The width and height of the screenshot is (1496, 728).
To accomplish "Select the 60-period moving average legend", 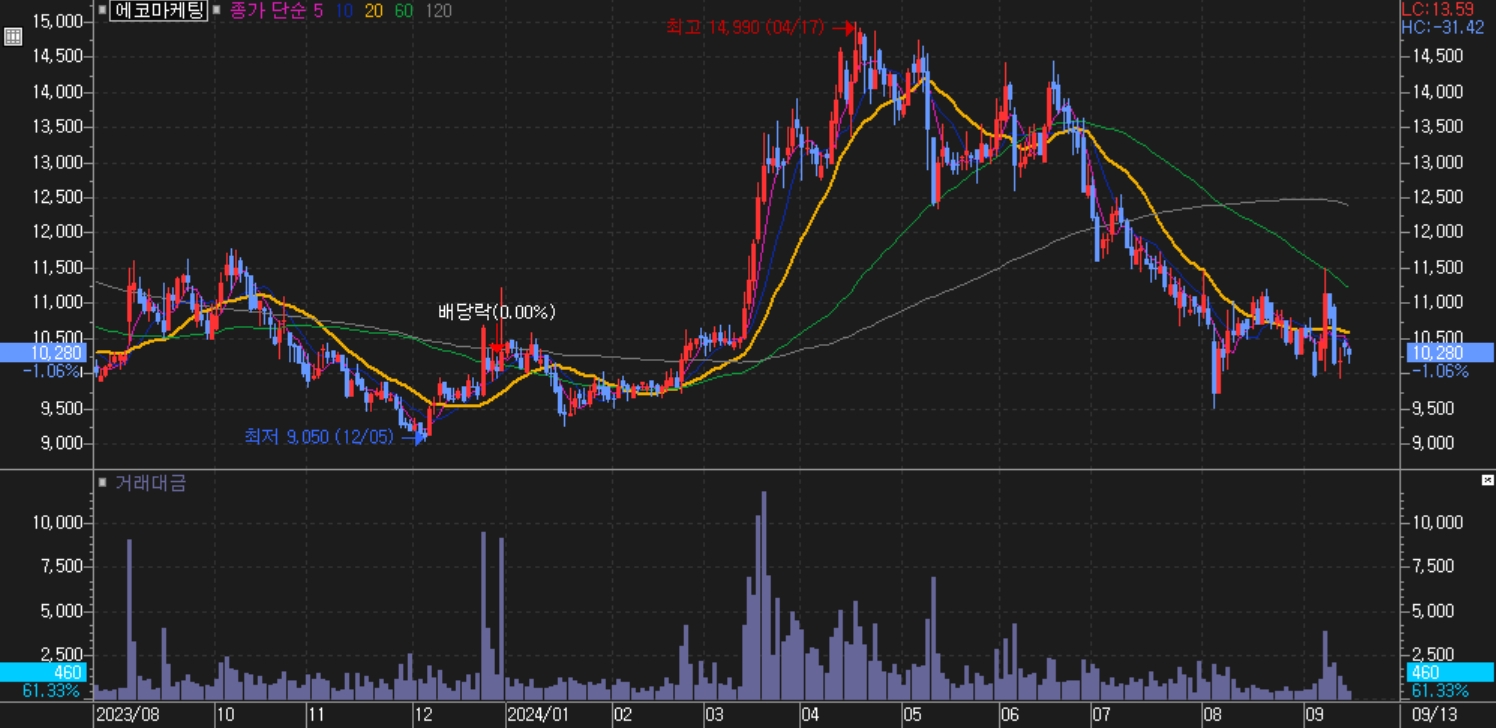I will pos(404,11).
